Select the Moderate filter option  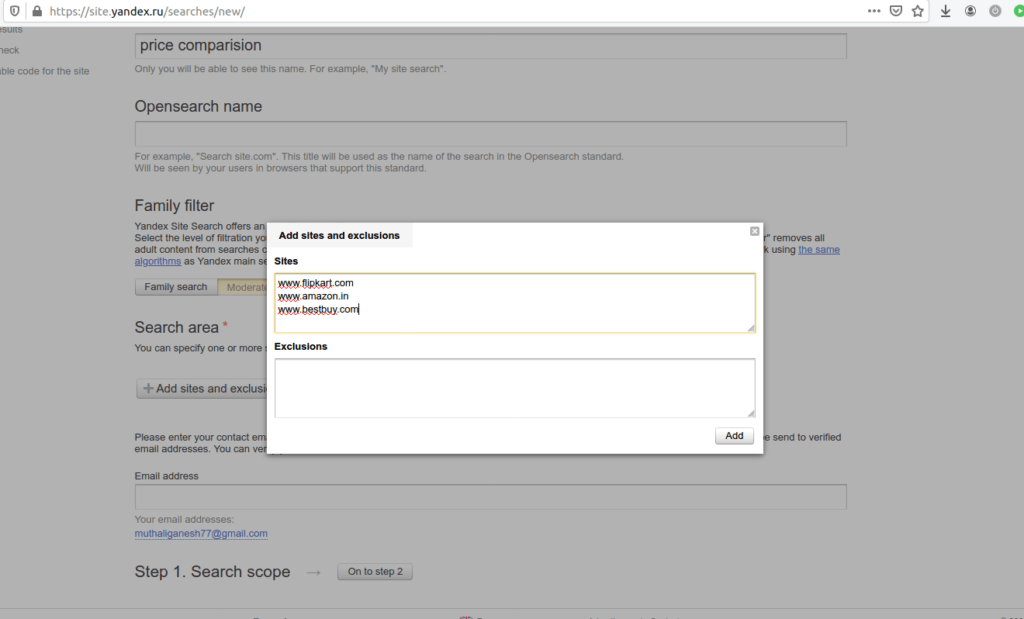[245, 286]
